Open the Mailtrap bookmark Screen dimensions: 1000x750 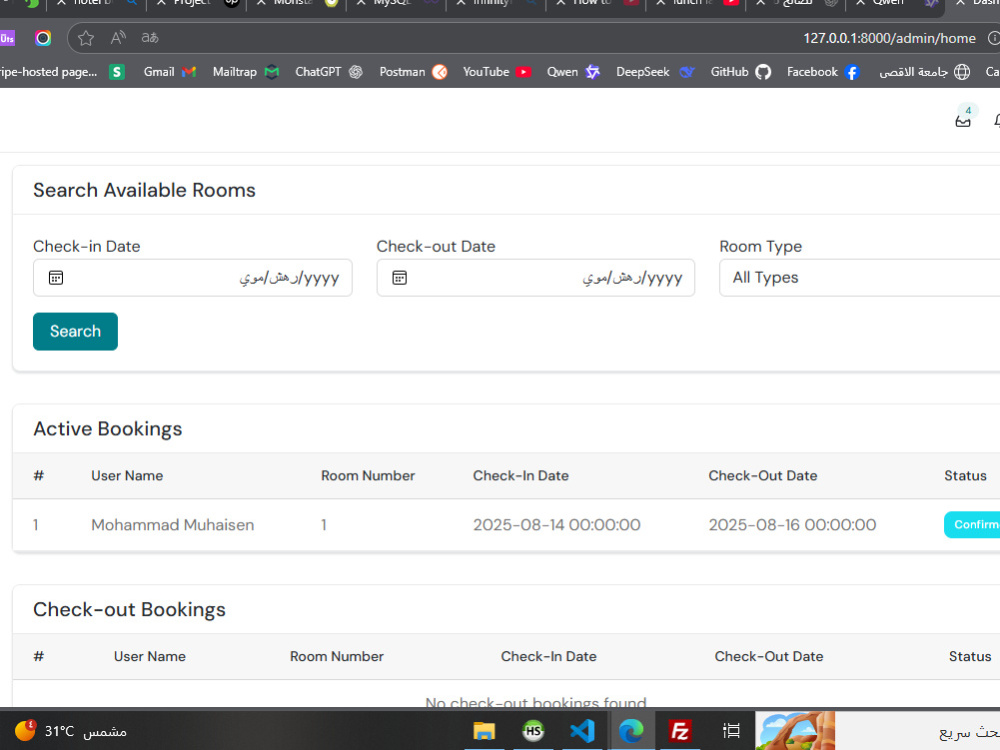(x=246, y=72)
